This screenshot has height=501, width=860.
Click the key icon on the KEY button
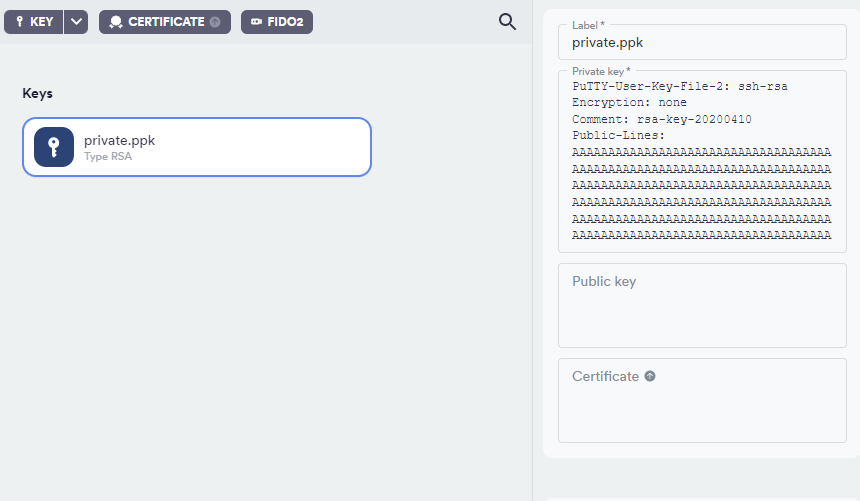click(x=20, y=22)
